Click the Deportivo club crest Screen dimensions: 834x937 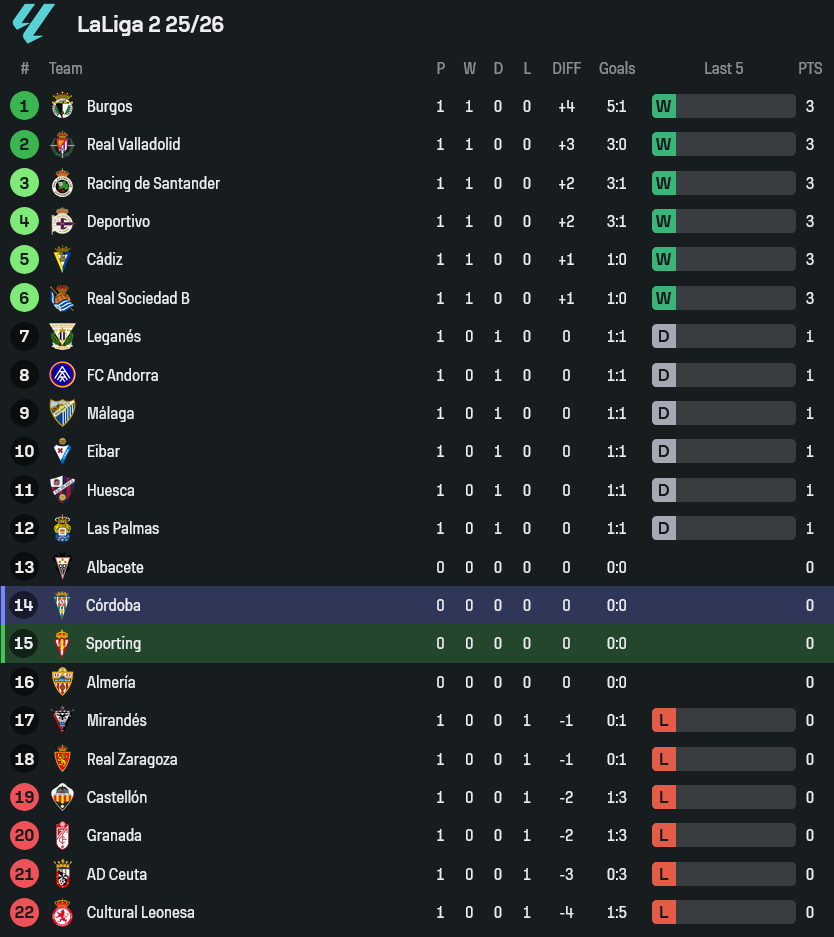62,222
